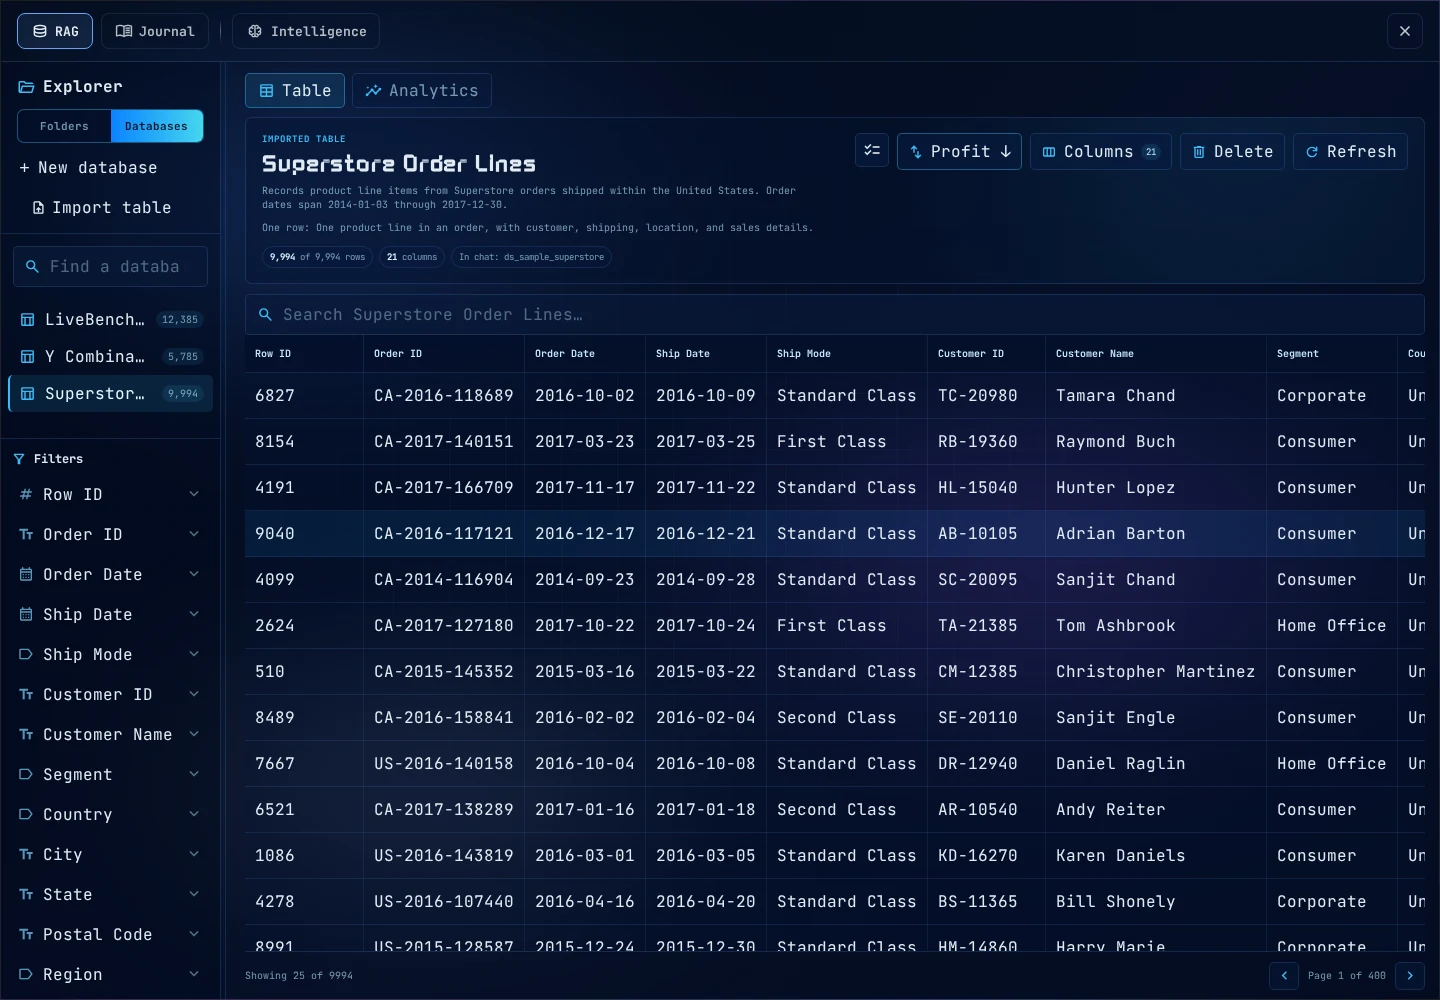Expand the State filter
The height and width of the screenshot is (1000, 1440).
pos(110,895)
